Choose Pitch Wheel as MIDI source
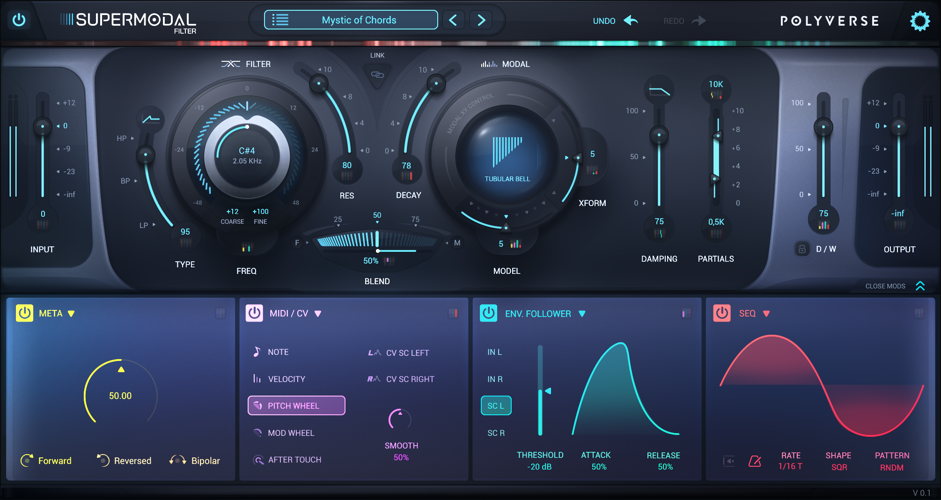Viewport: 941px width, 500px height. point(296,406)
